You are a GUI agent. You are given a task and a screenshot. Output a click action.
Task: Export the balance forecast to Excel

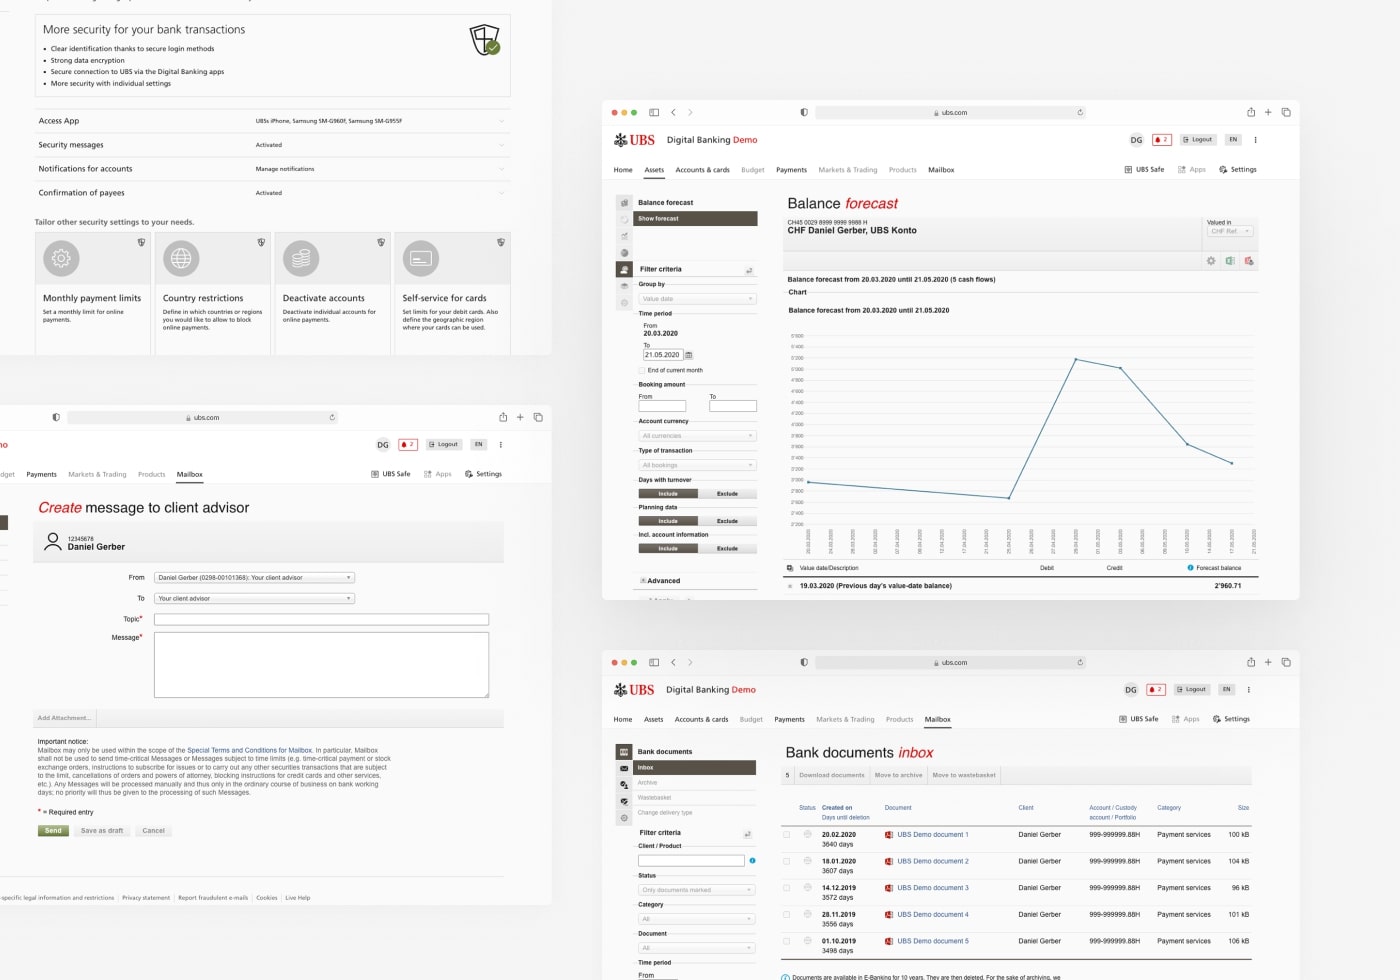pos(1230,261)
